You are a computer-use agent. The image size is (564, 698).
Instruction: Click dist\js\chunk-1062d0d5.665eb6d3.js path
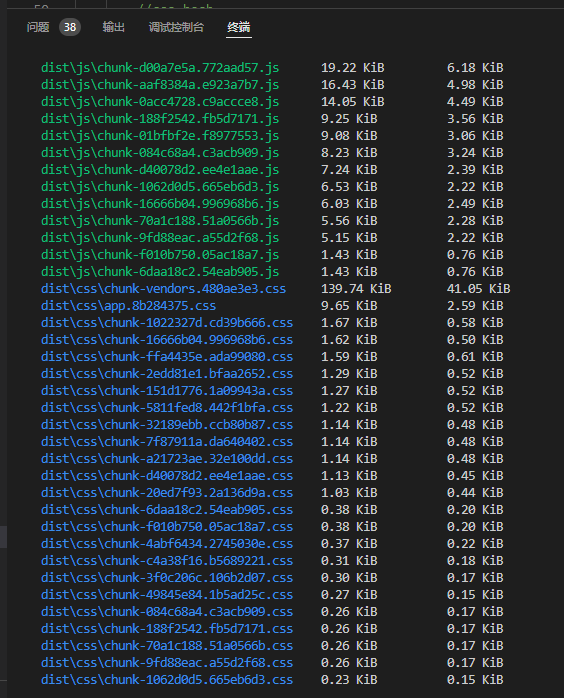click(x=160, y=187)
